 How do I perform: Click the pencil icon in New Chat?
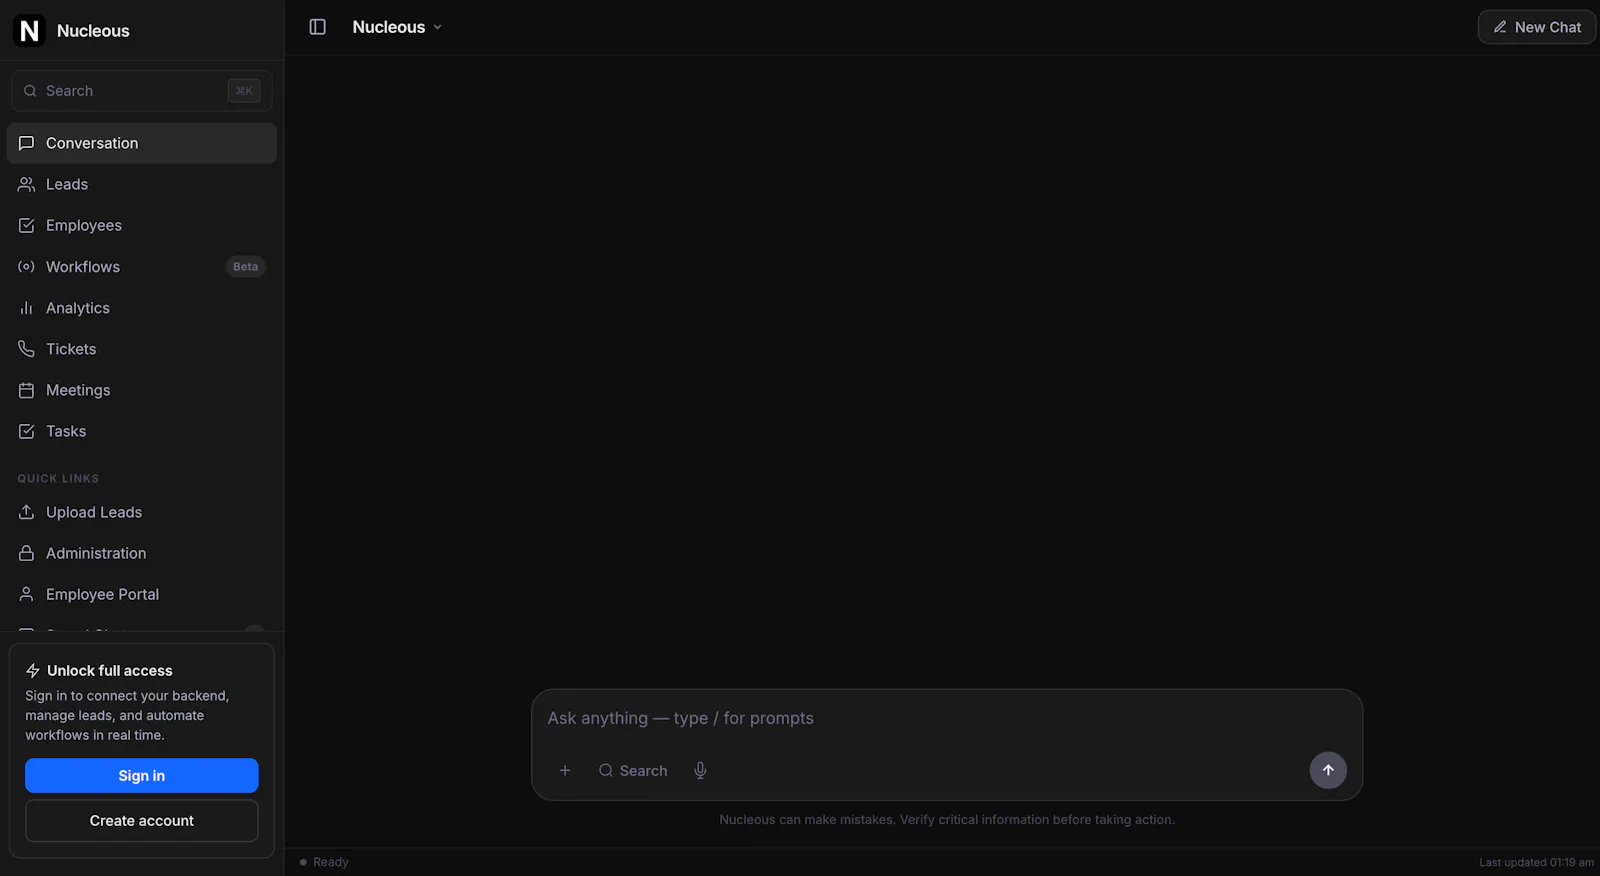[1500, 27]
